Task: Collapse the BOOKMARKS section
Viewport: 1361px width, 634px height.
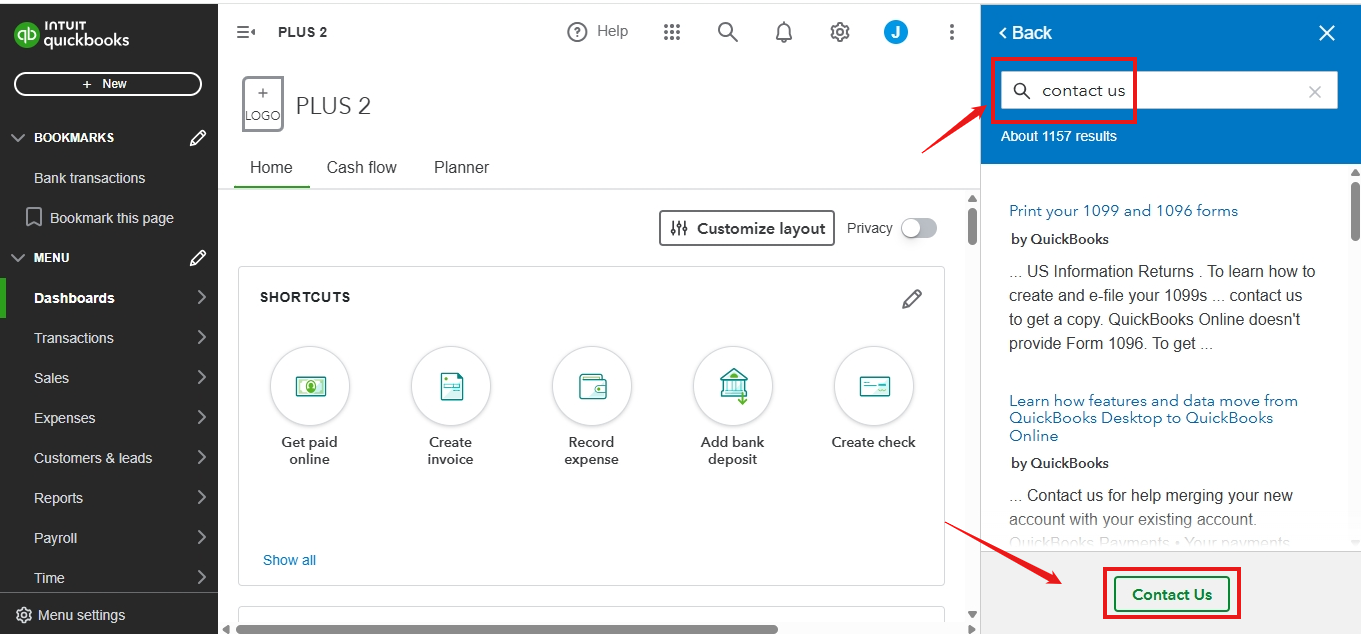Action: point(18,138)
